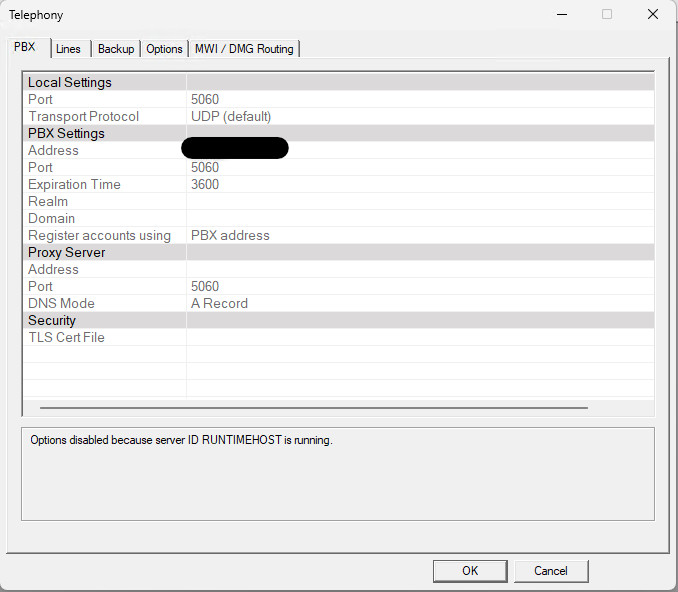Click the Transport Protocol label
678x592 pixels.
pyautogui.click(x=83, y=116)
